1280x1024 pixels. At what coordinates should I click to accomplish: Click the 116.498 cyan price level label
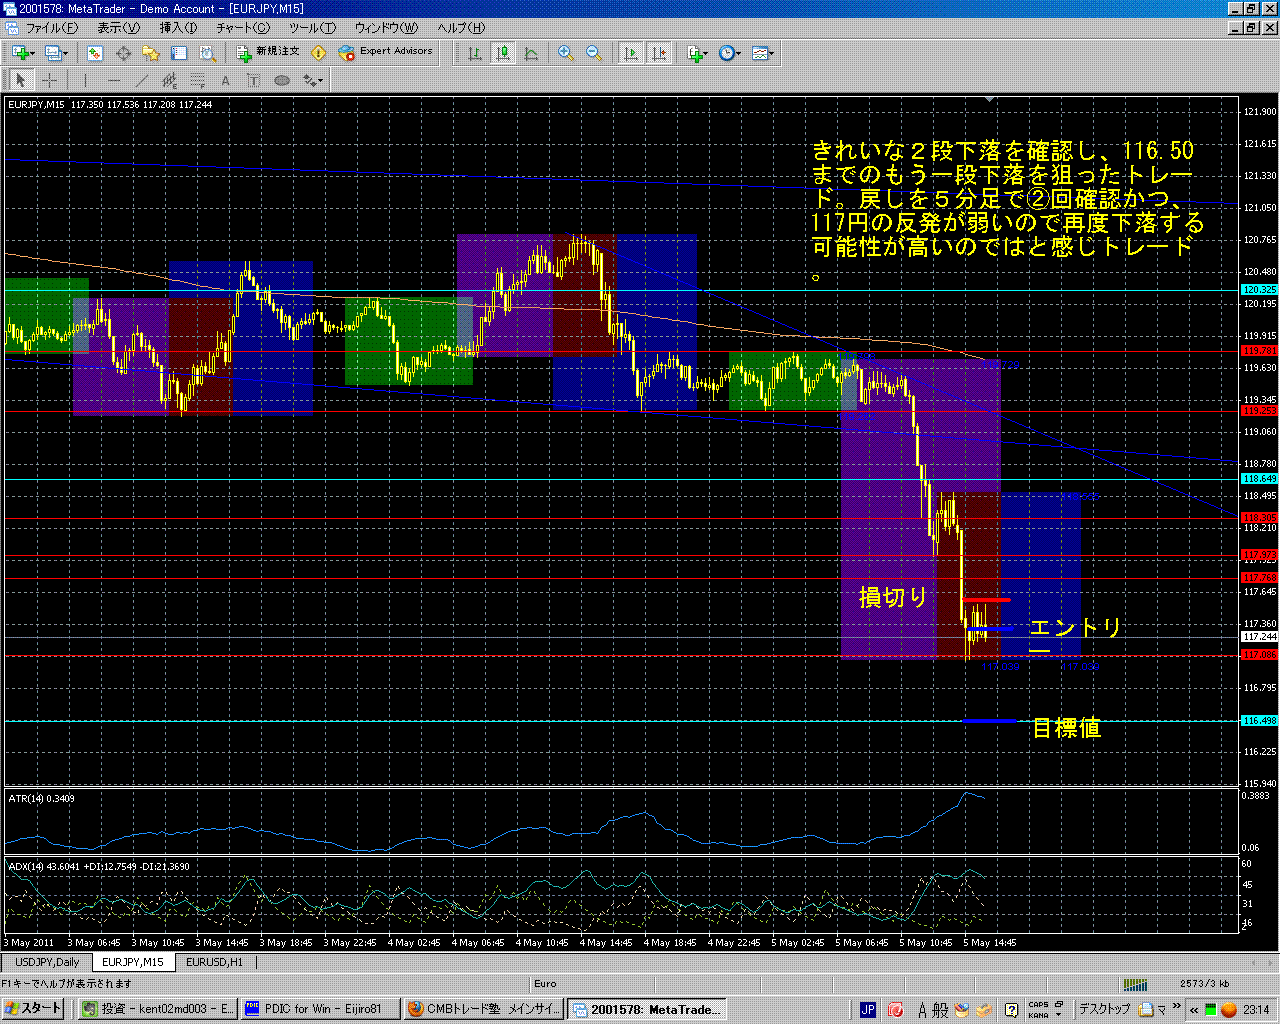click(x=1259, y=721)
